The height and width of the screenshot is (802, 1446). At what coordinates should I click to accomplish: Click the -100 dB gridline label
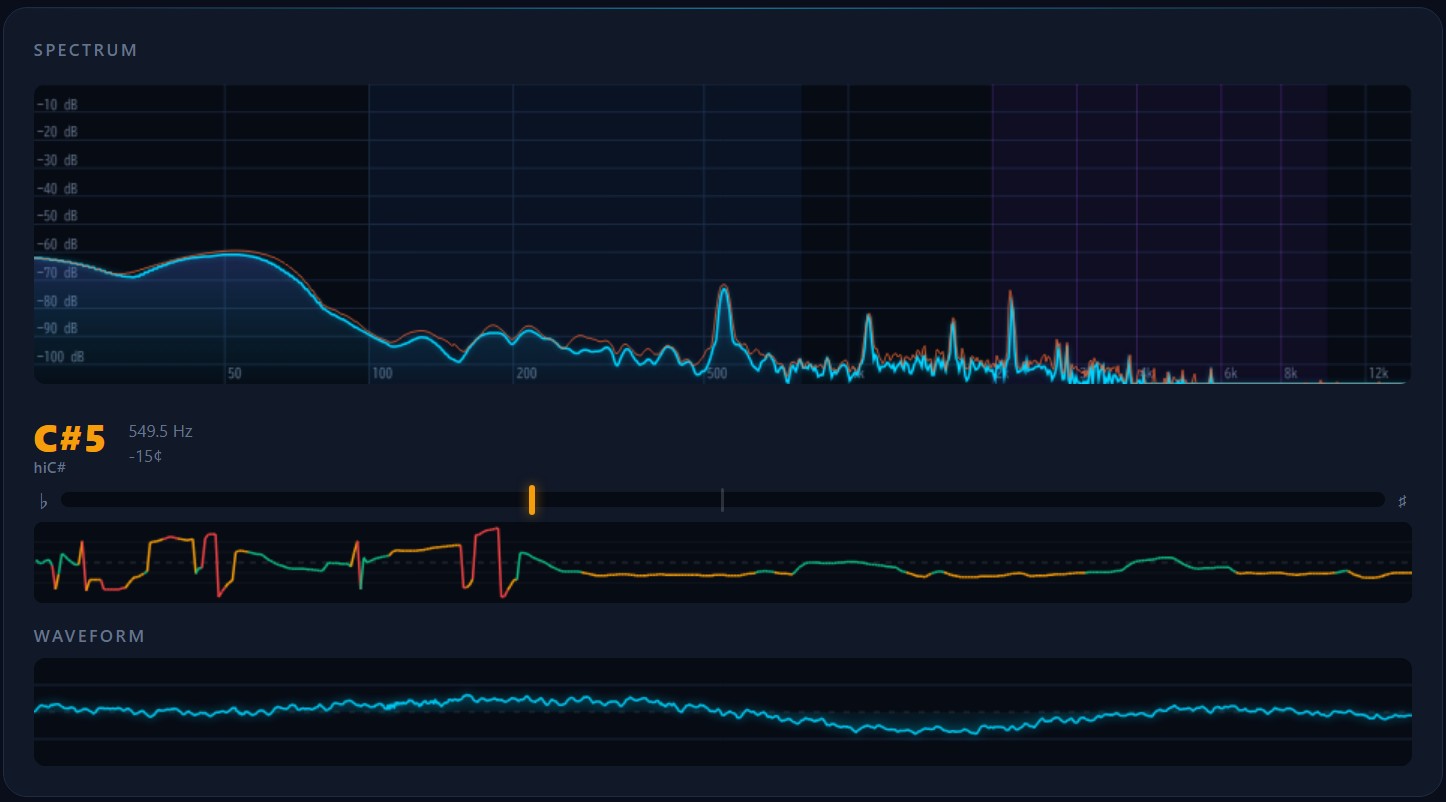60,356
